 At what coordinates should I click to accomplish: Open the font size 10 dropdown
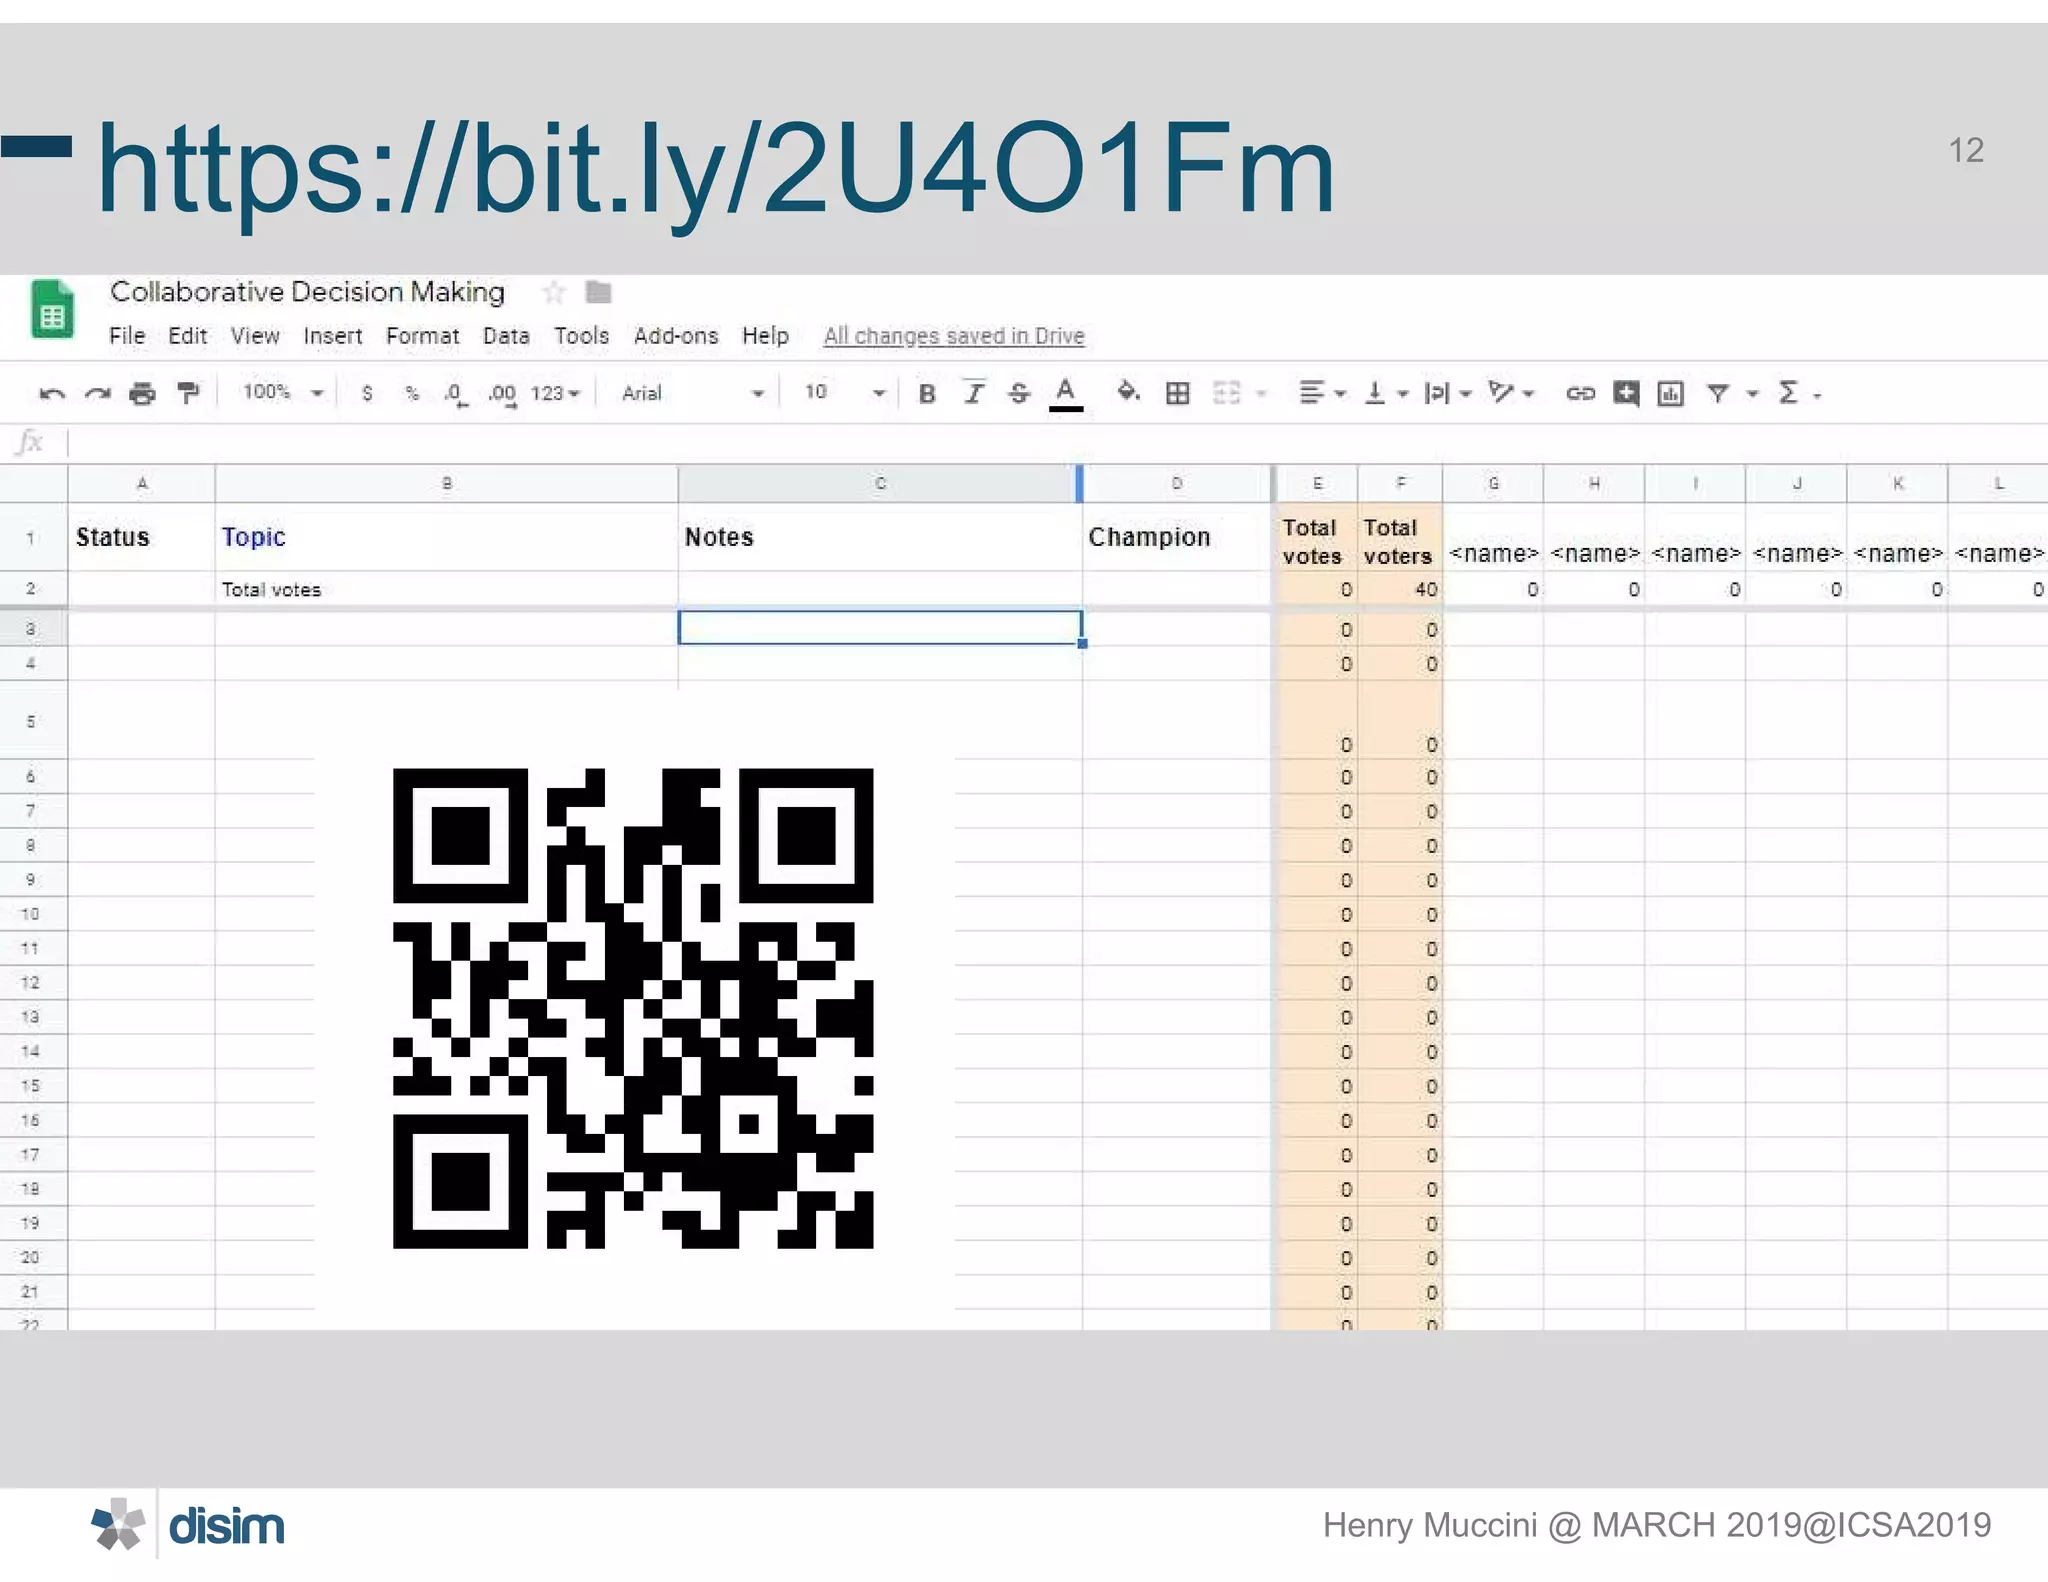(x=844, y=393)
